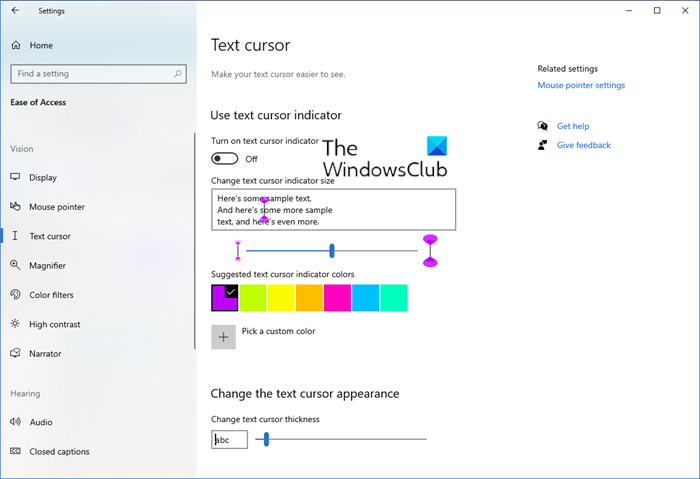Open Closed captions settings
The width and height of the screenshot is (700, 479).
tap(59, 452)
